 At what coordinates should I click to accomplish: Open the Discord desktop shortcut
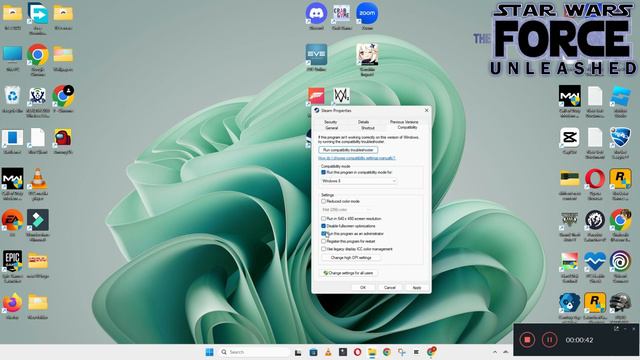tap(316, 13)
